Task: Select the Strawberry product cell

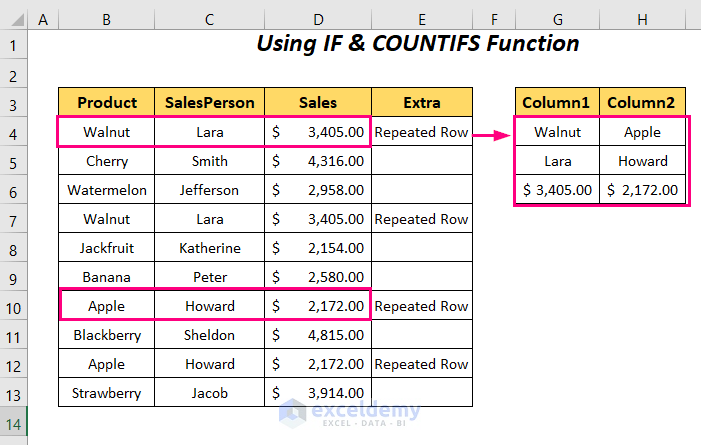Action: [x=107, y=393]
